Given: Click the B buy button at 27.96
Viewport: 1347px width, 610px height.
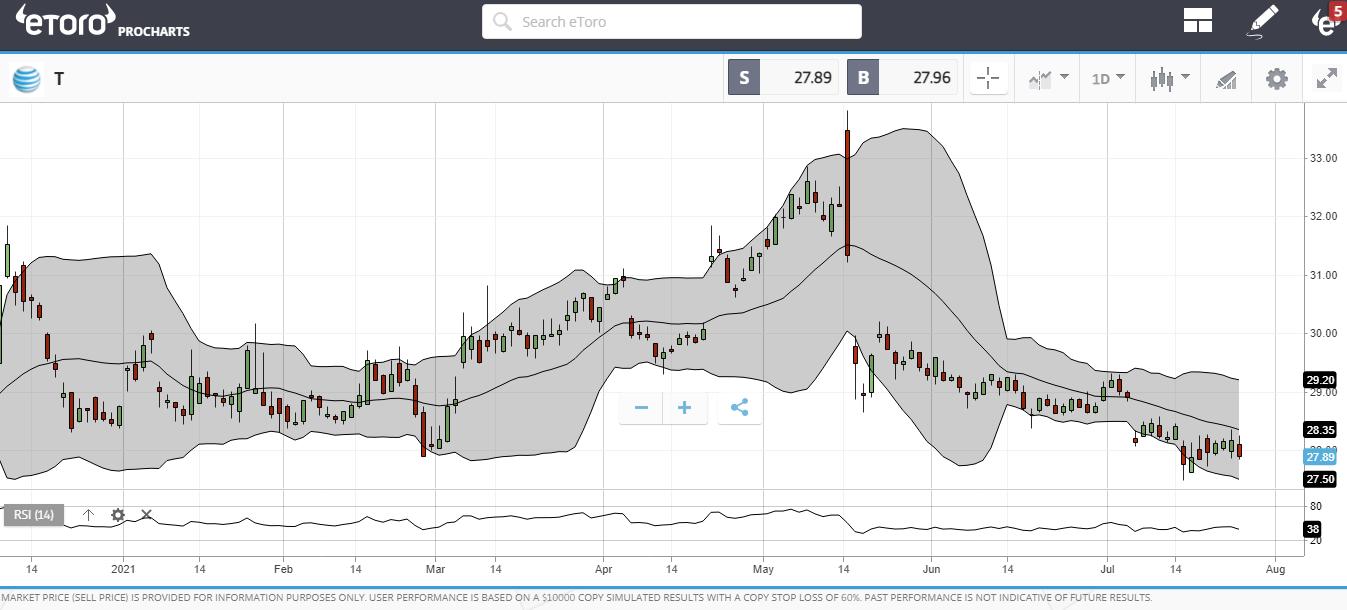Looking at the screenshot, I should click(863, 78).
